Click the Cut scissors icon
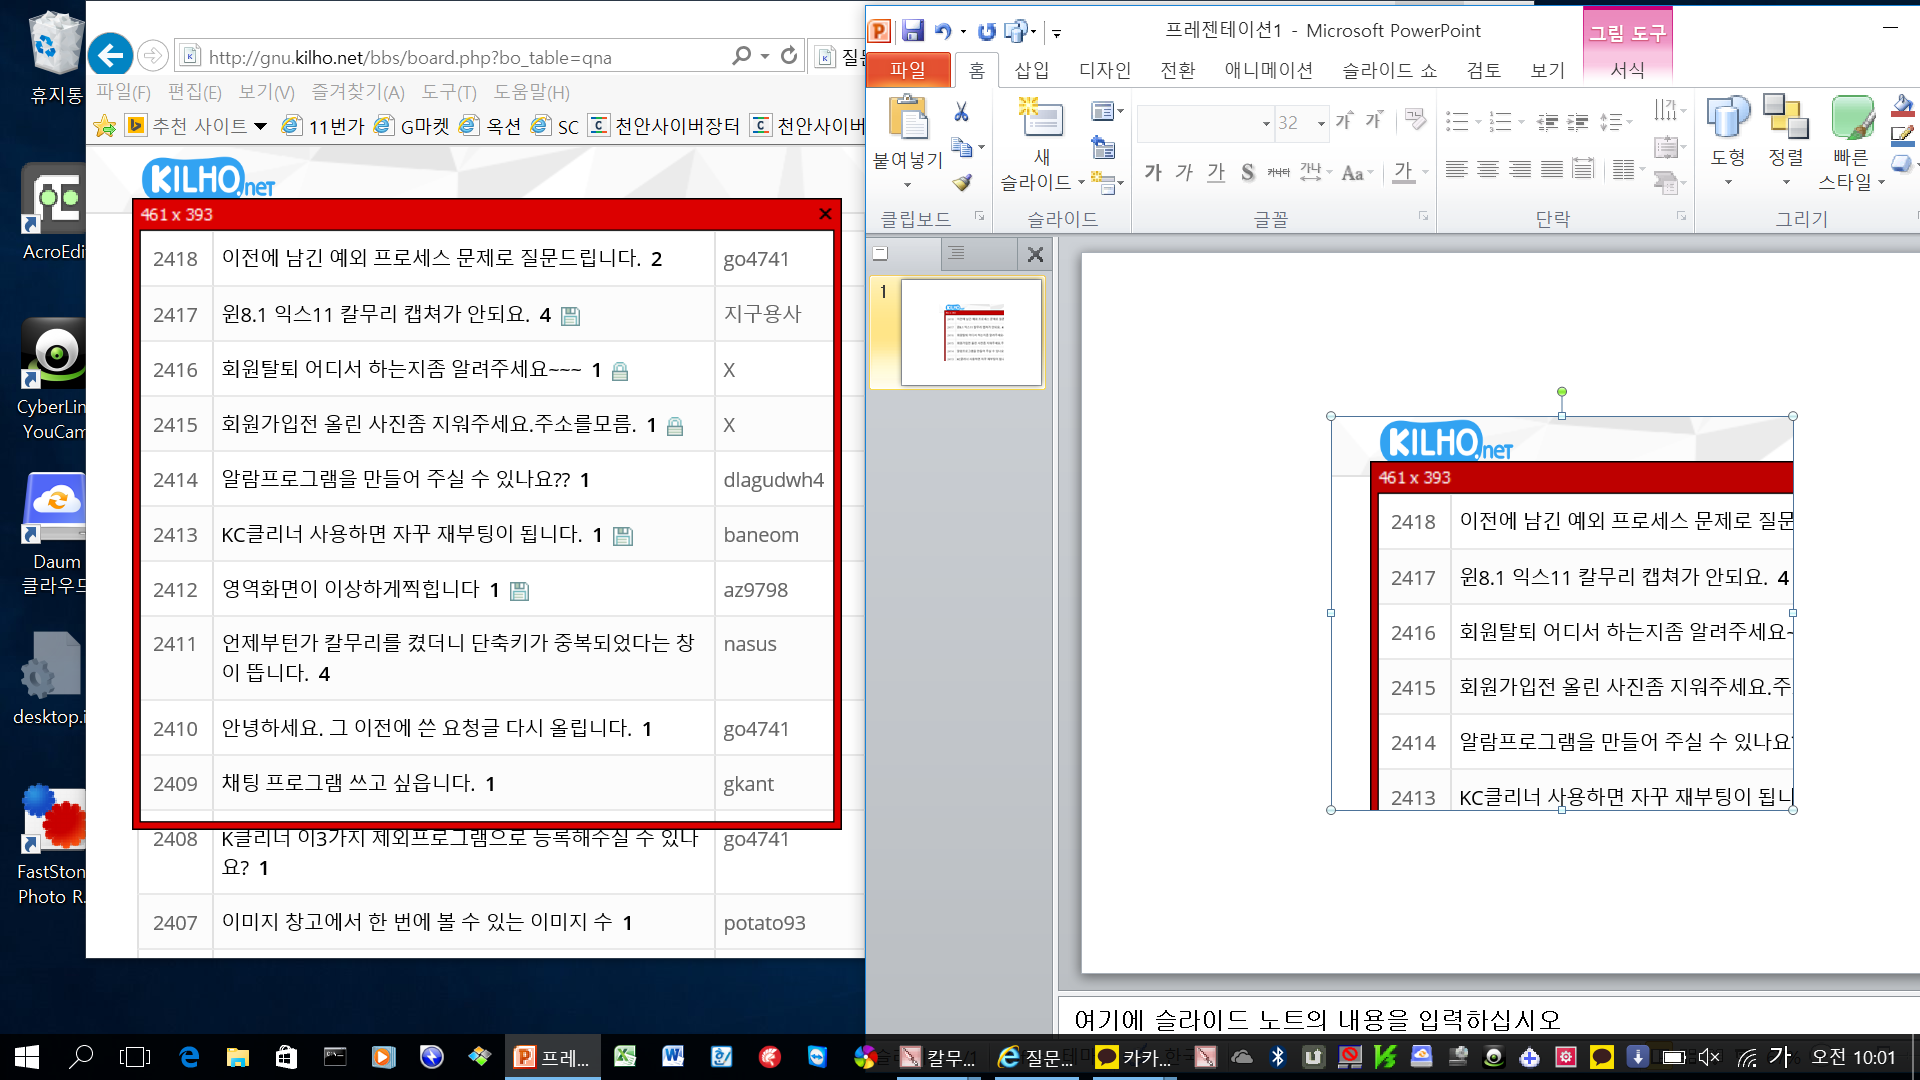This screenshot has width=1920, height=1080. point(961,112)
